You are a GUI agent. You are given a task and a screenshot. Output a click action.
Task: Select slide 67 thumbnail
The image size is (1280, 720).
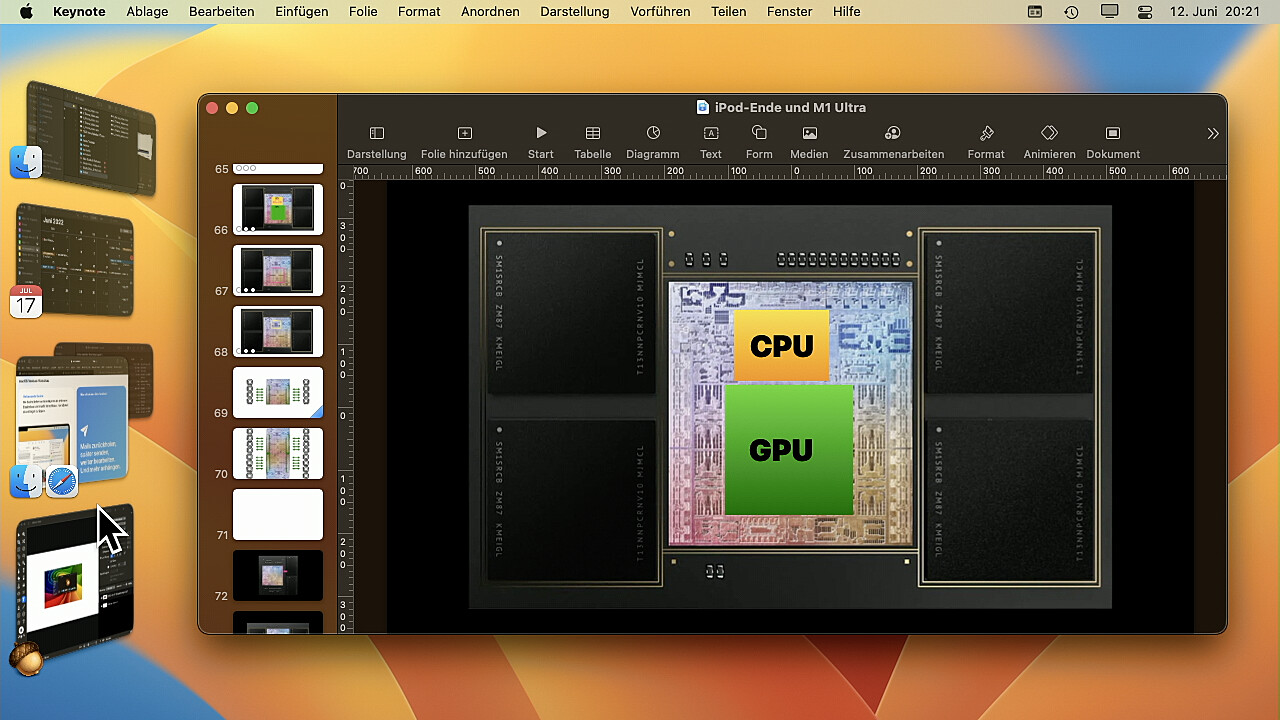click(278, 270)
